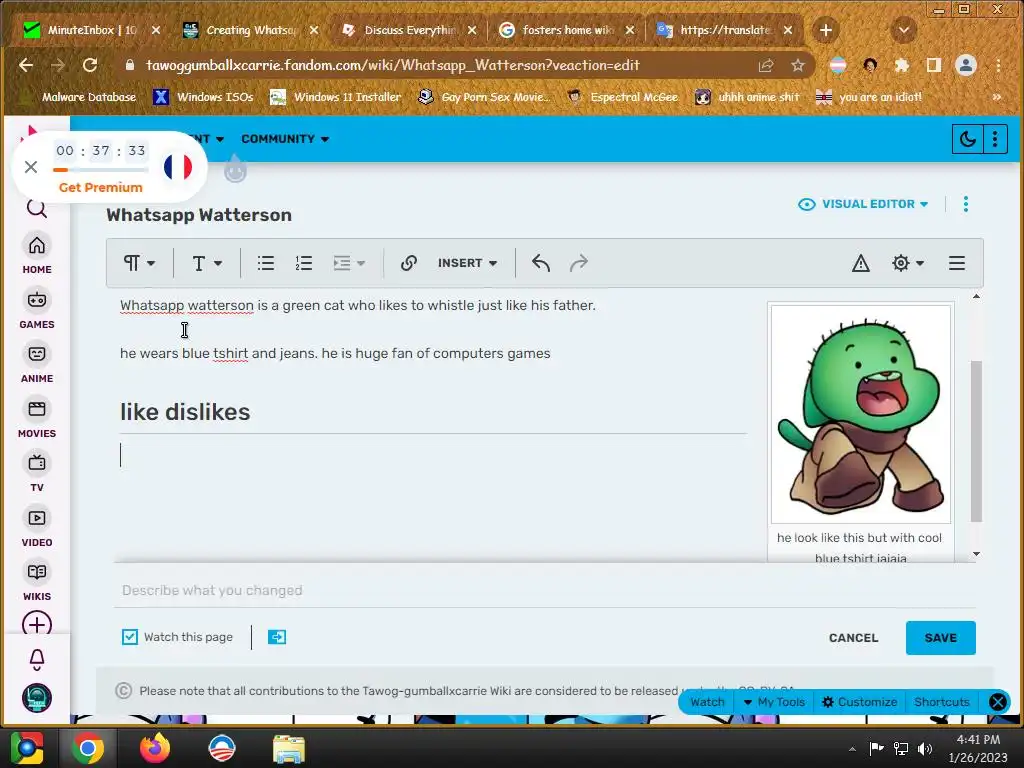Expand the COMMUNITY menu
This screenshot has width=1024, height=768.
[285, 139]
